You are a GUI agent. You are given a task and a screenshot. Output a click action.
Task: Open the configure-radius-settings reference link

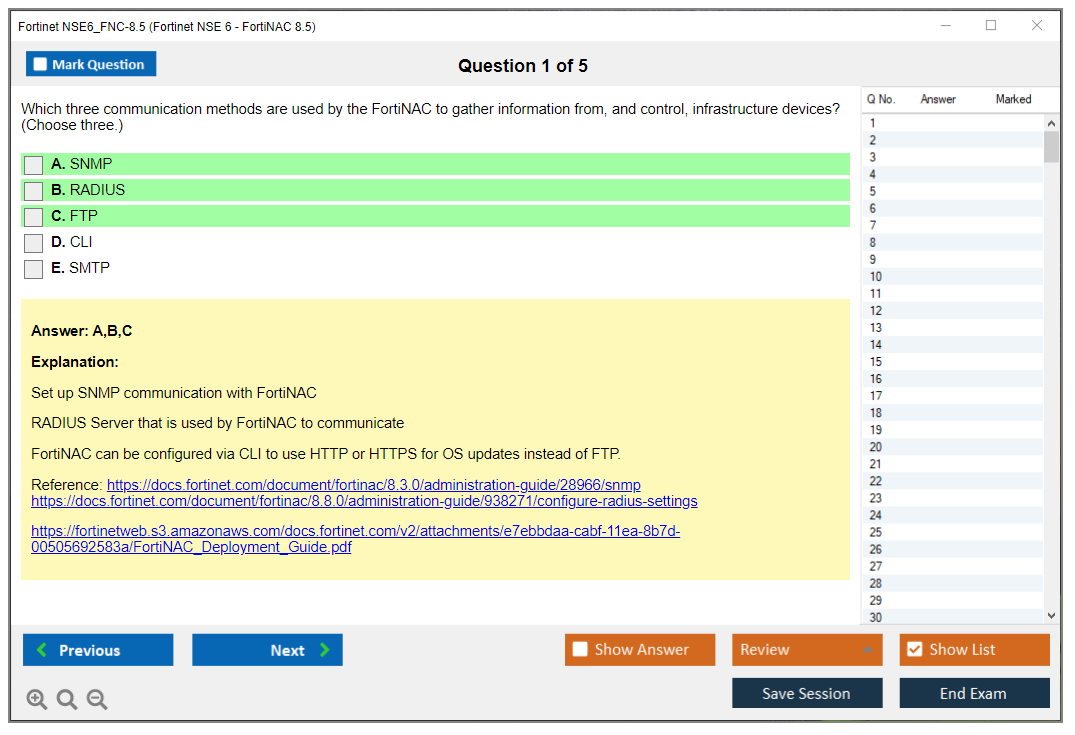point(364,501)
